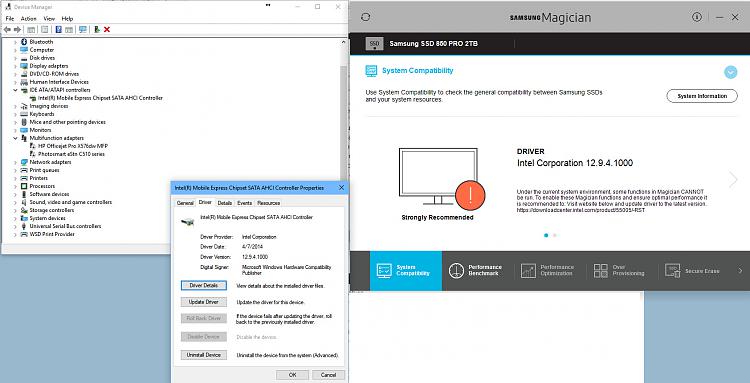Image resolution: width=750 pixels, height=383 pixels.
Task: Open Help menu in Device Manager
Action: click(67, 19)
